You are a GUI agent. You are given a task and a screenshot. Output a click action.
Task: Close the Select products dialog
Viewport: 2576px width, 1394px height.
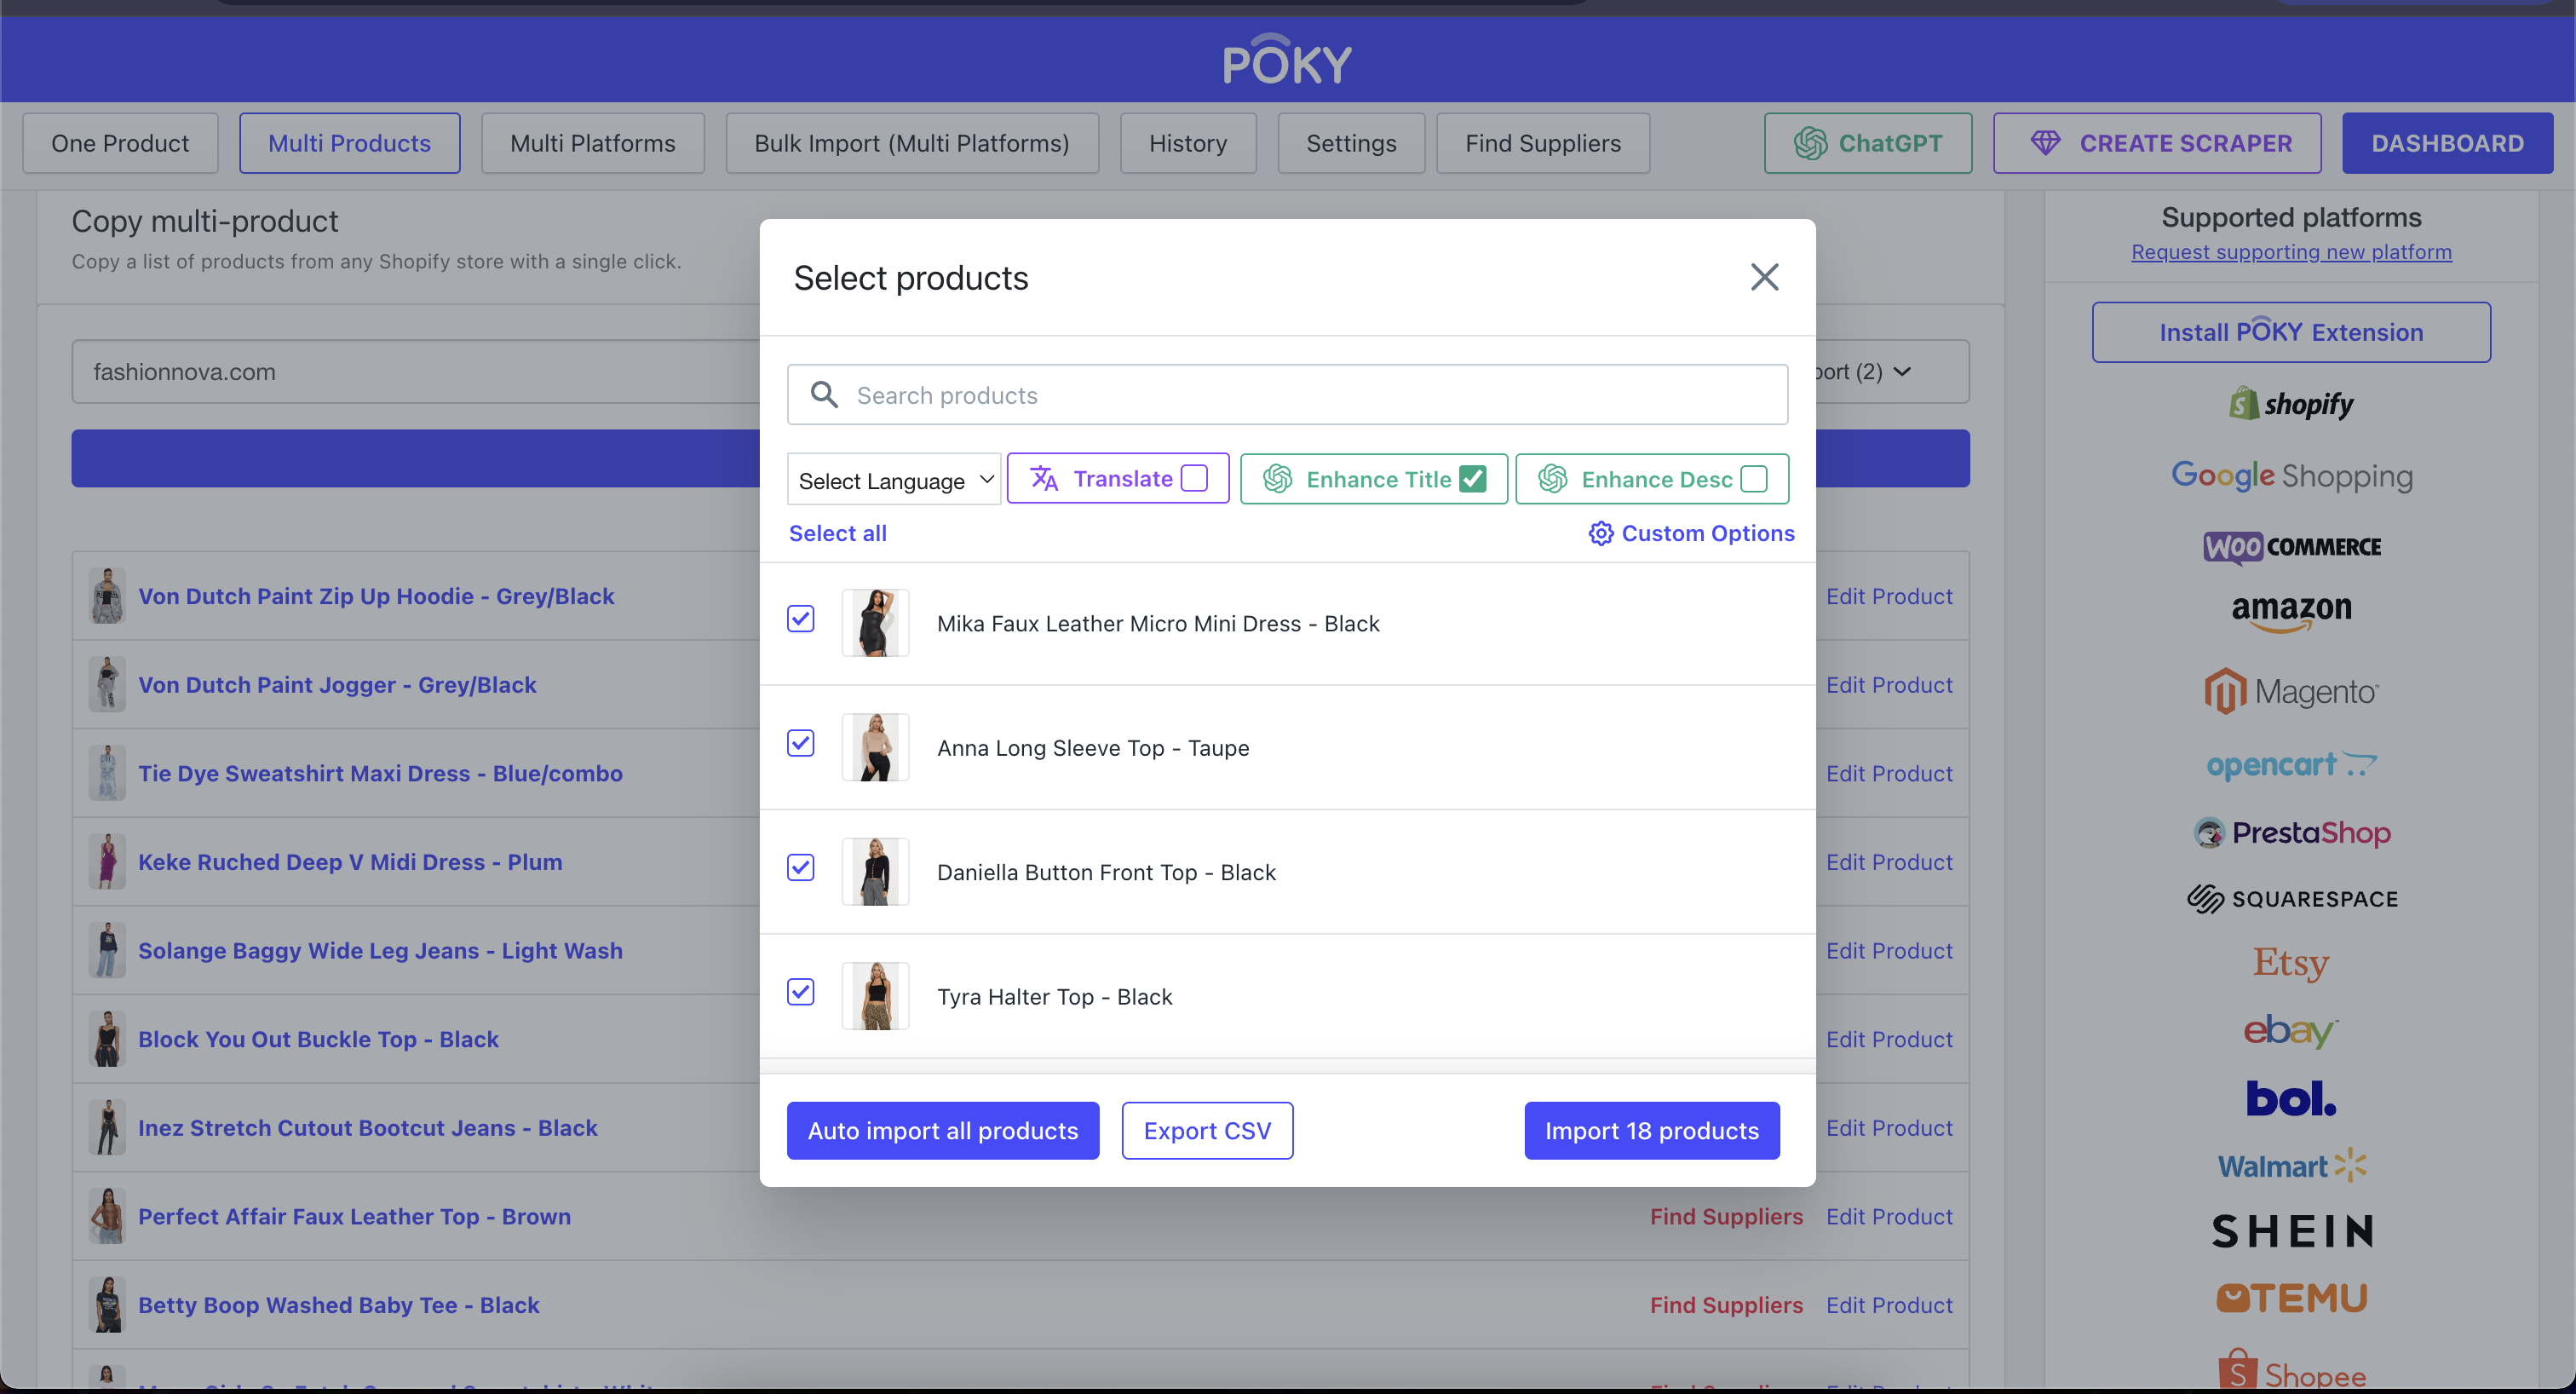pyautogui.click(x=1764, y=277)
